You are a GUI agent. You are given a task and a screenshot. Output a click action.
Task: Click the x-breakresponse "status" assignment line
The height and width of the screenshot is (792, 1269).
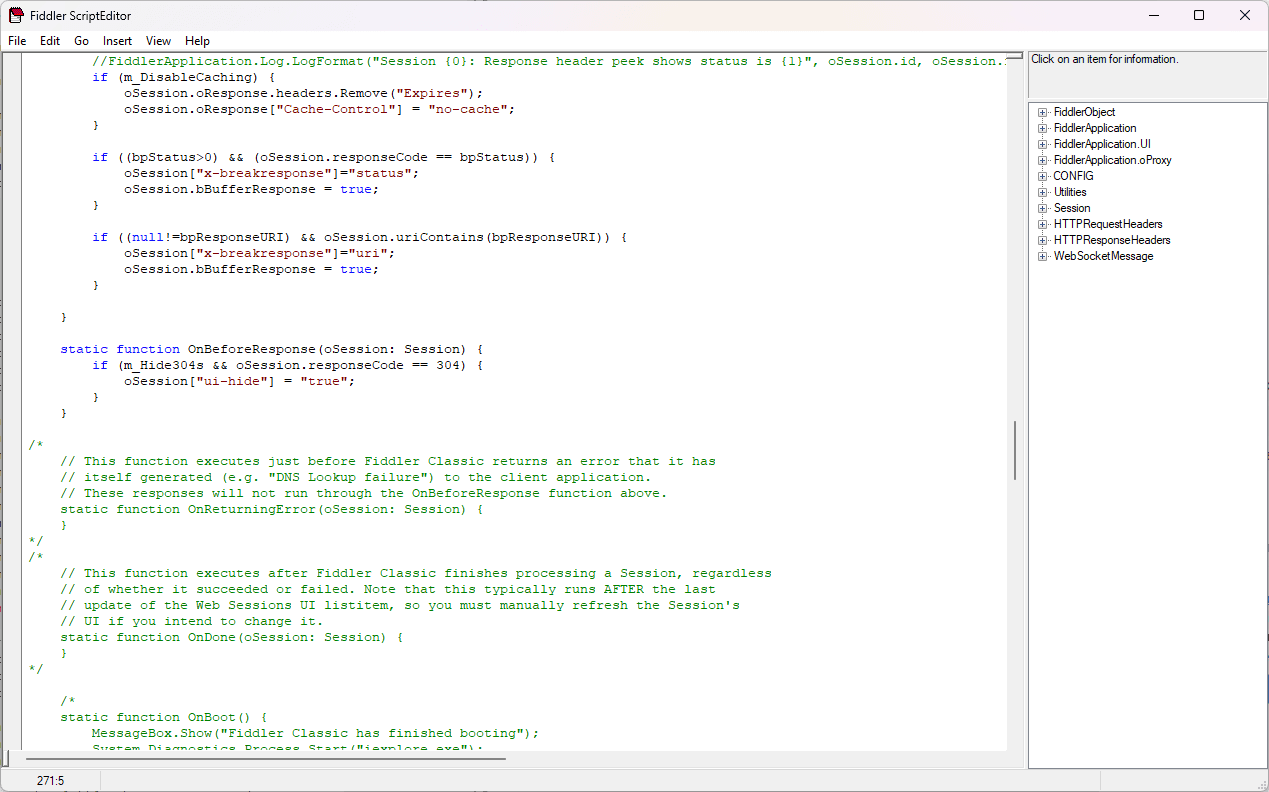click(x=272, y=173)
